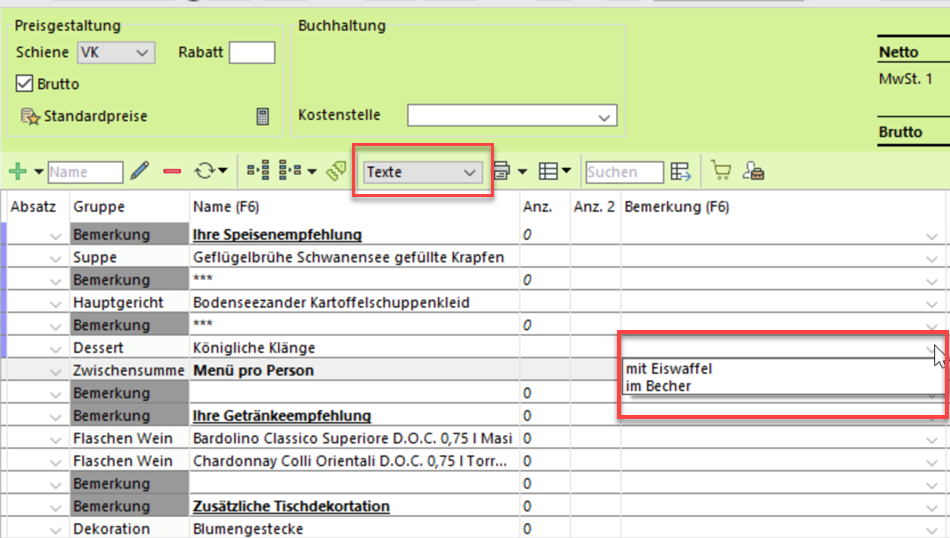Open the Schiene VK dropdown
The image size is (950, 538).
coord(115,53)
